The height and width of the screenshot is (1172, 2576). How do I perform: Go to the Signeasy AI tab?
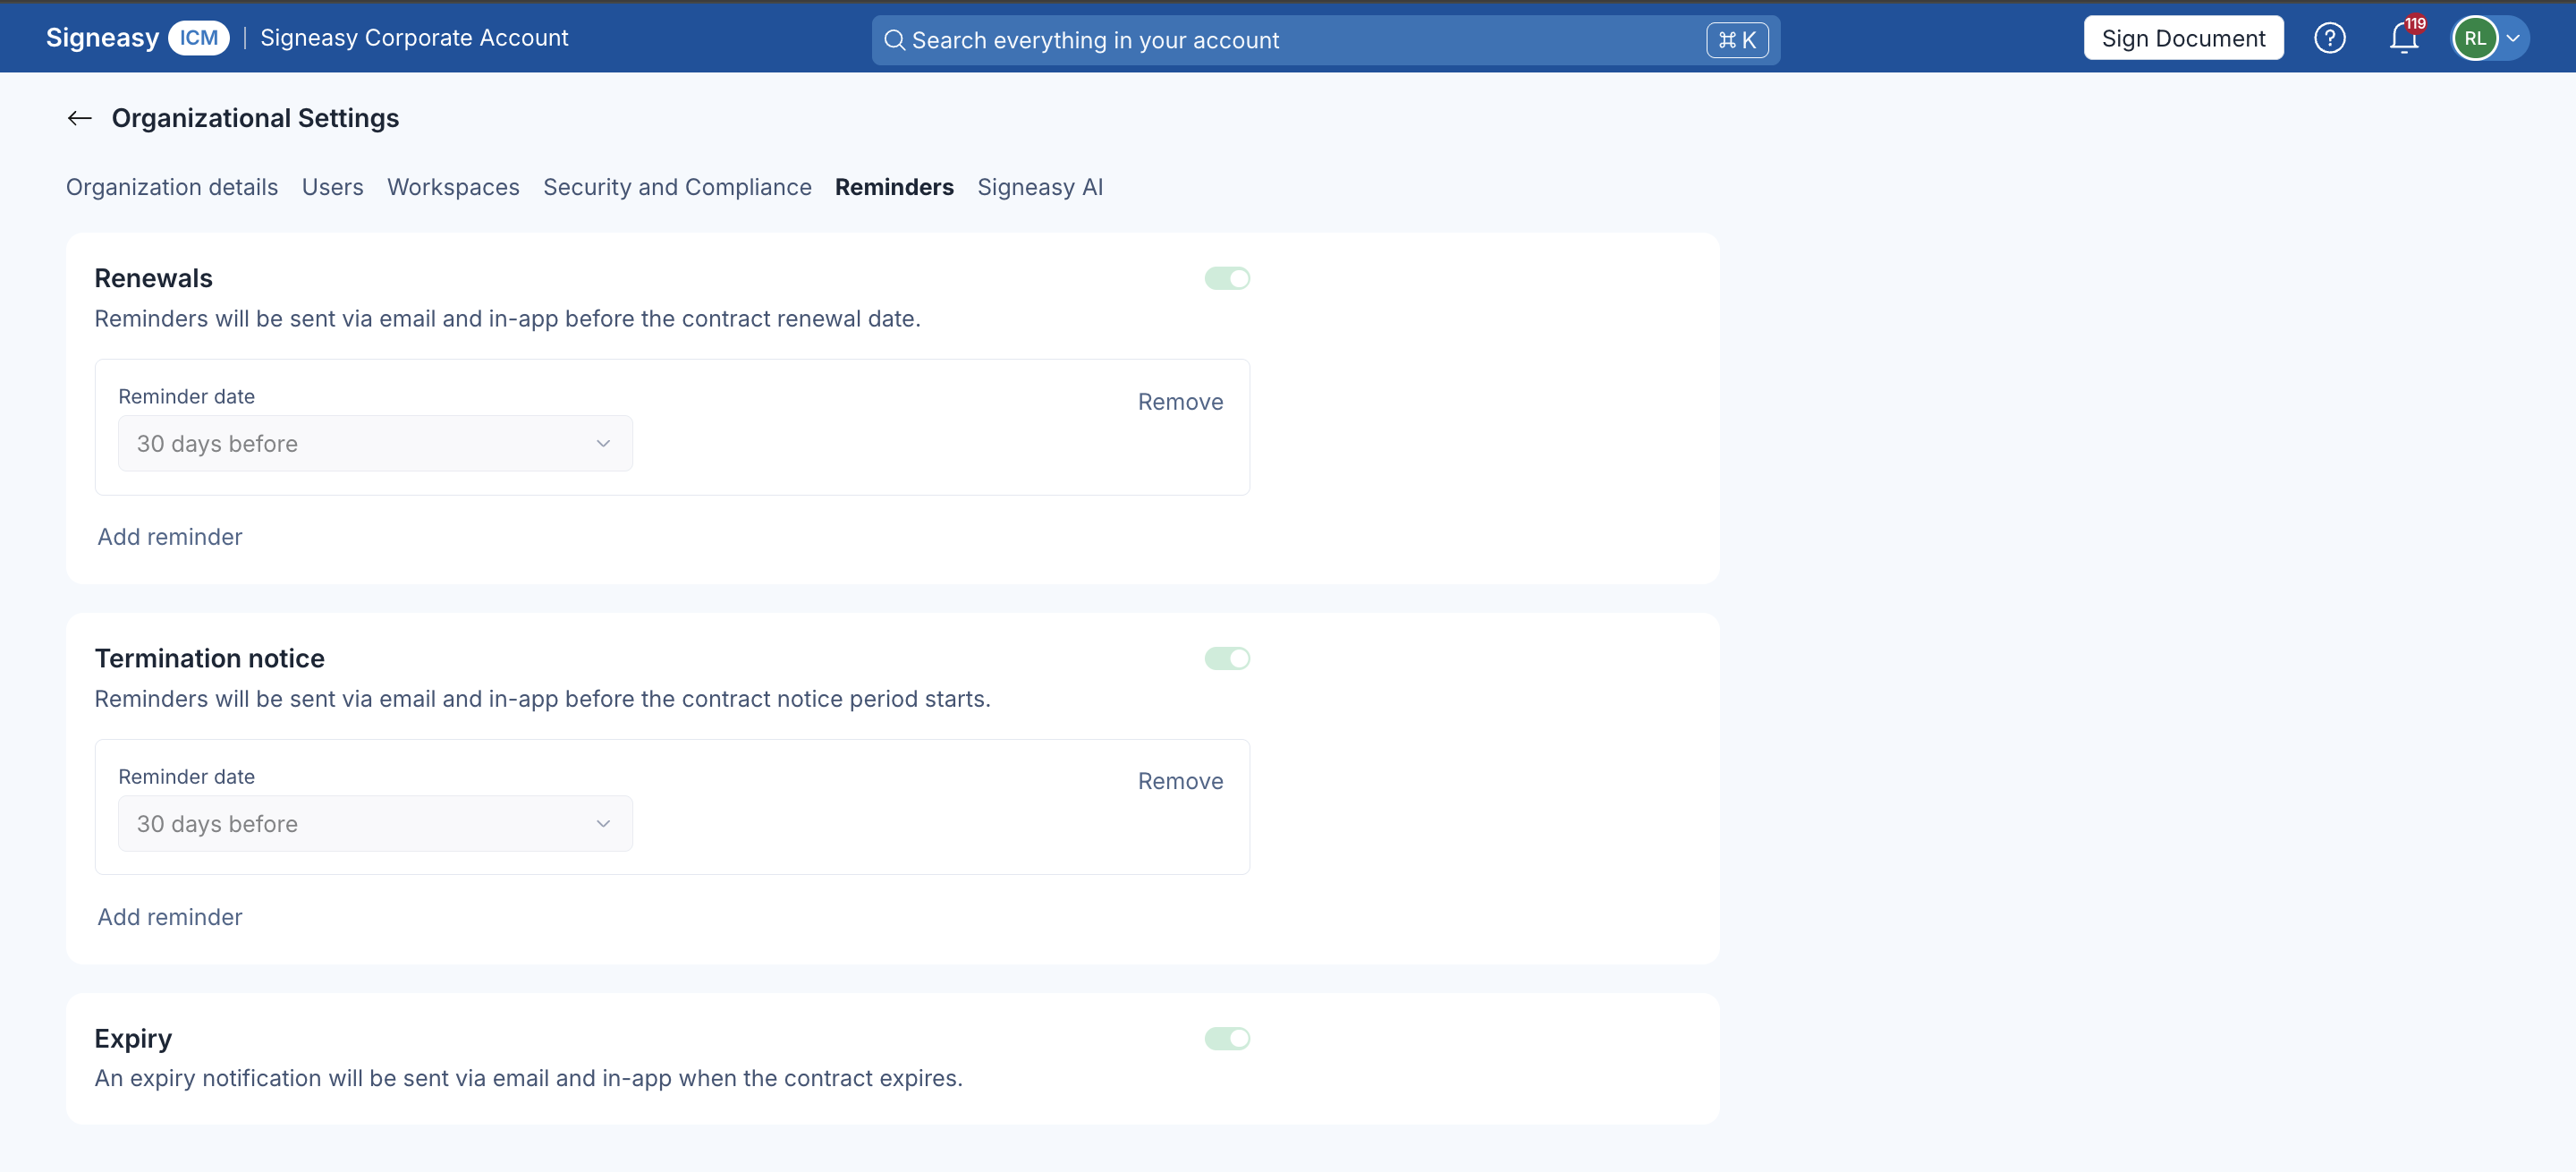click(1040, 187)
